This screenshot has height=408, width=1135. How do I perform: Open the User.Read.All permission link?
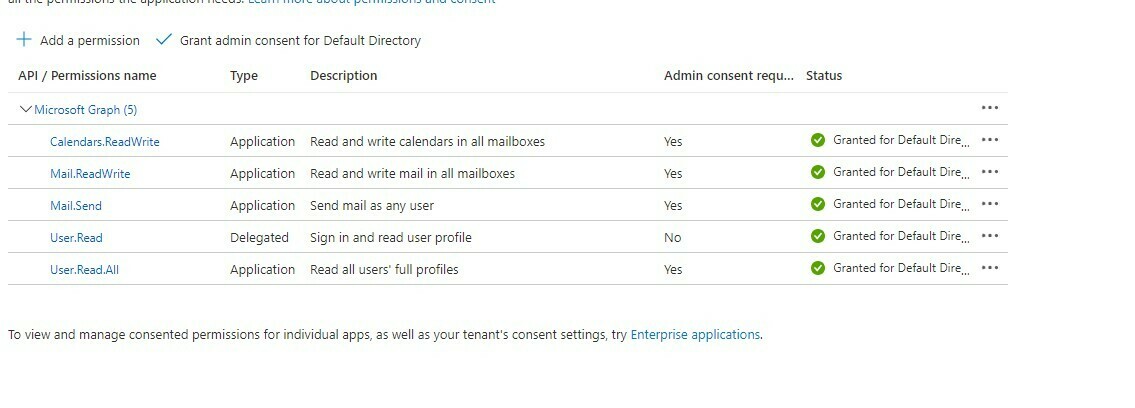85,269
